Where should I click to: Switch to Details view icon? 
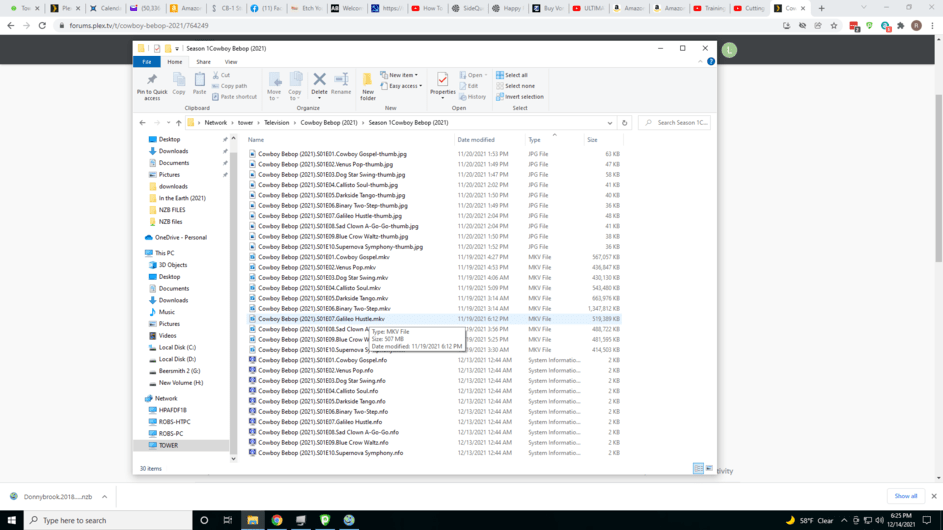(698, 468)
